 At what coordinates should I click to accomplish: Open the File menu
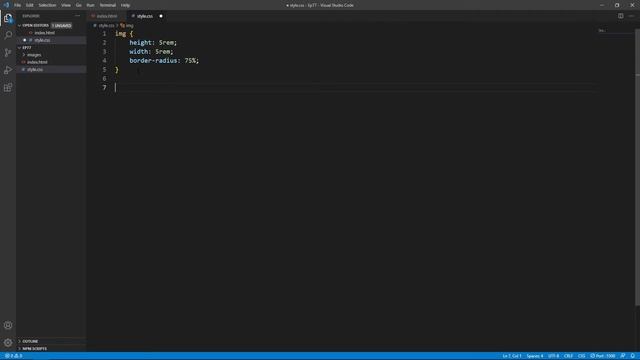point(18,5)
